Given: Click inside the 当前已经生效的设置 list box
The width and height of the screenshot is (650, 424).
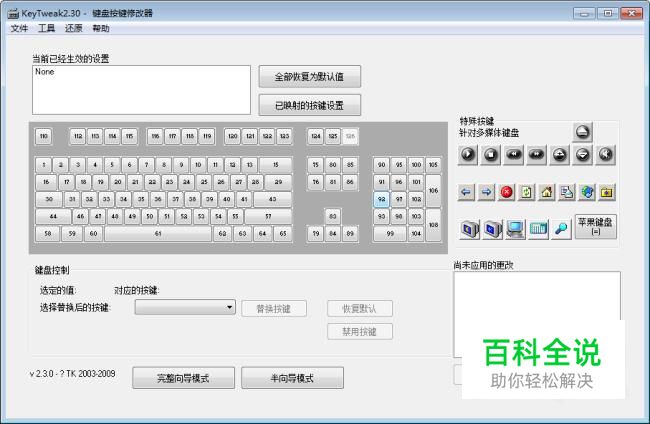Looking at the screenshot, I should pyautogui.click(x=141, y=90).
